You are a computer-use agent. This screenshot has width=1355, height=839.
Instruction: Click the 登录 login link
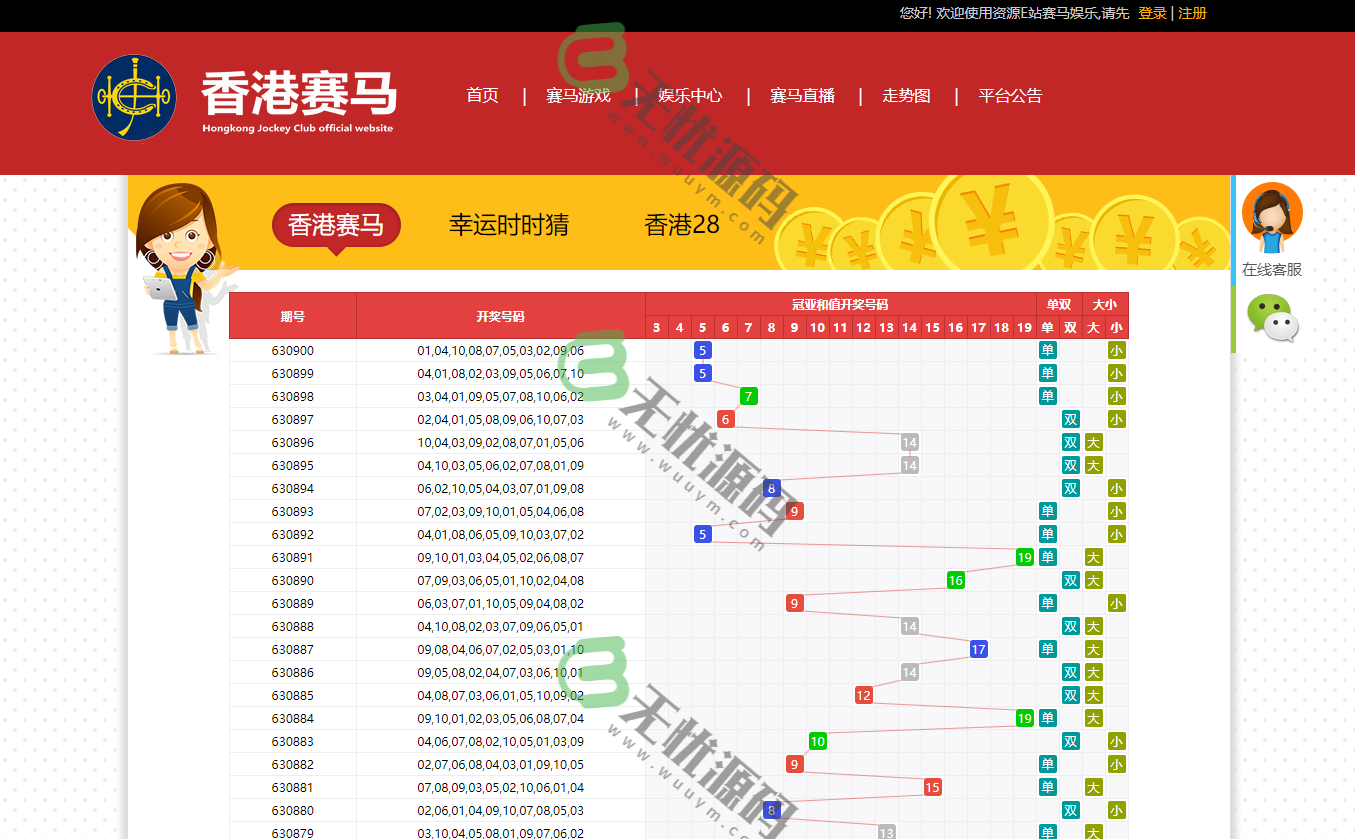pyautogui.click(x=1152, y=13)
